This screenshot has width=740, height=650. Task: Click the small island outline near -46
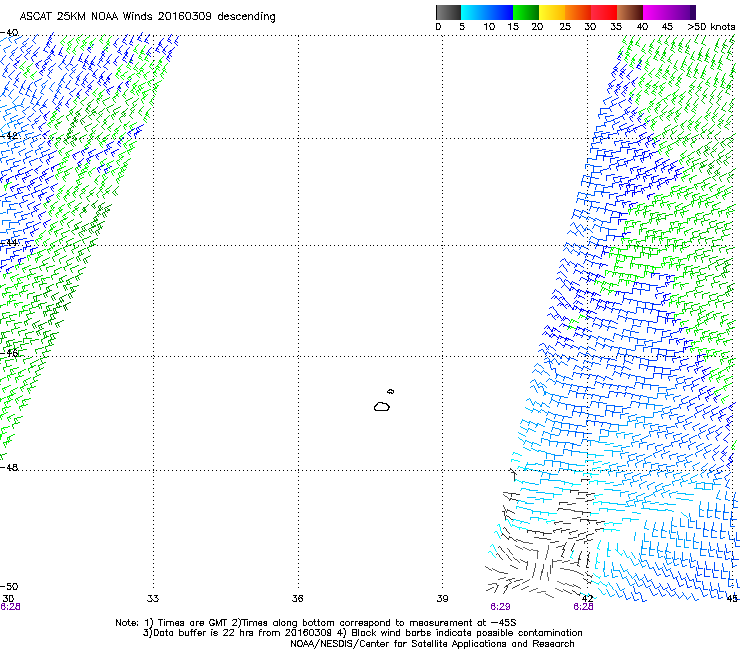click(x=391, y=391)
